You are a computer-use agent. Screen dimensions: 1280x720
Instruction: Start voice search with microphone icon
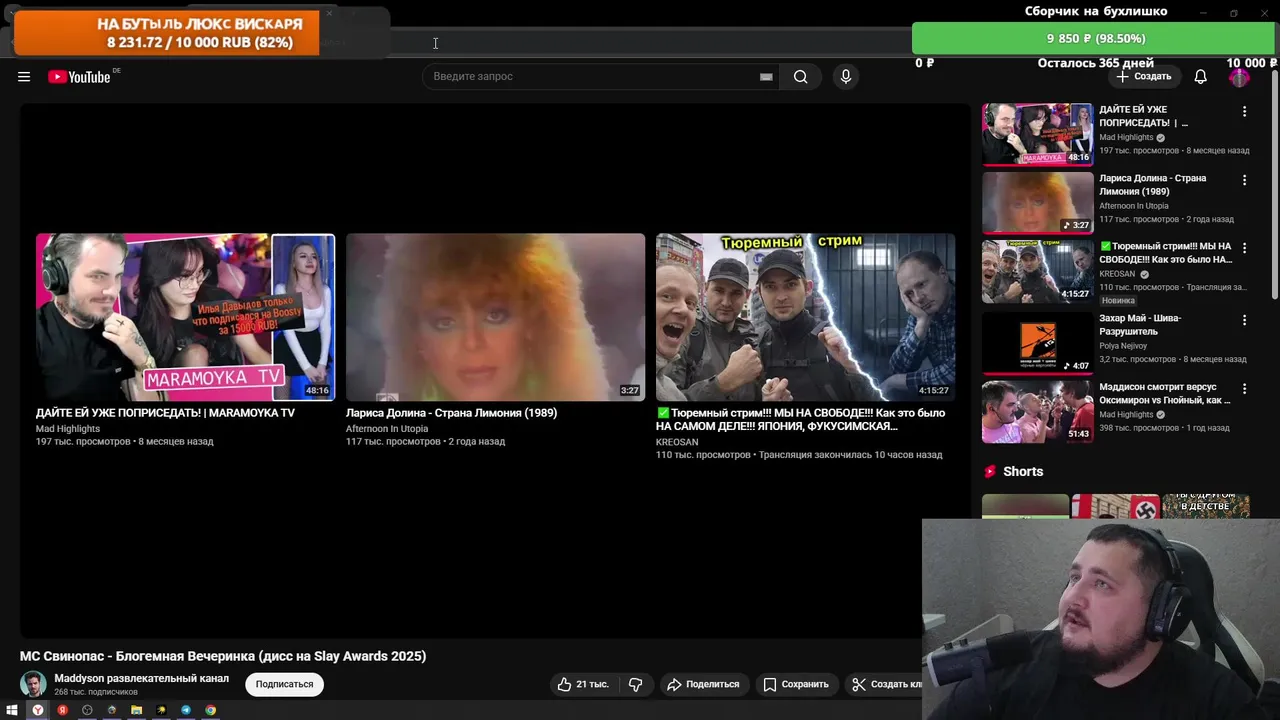pyautogui.click(x=846, y=77)
